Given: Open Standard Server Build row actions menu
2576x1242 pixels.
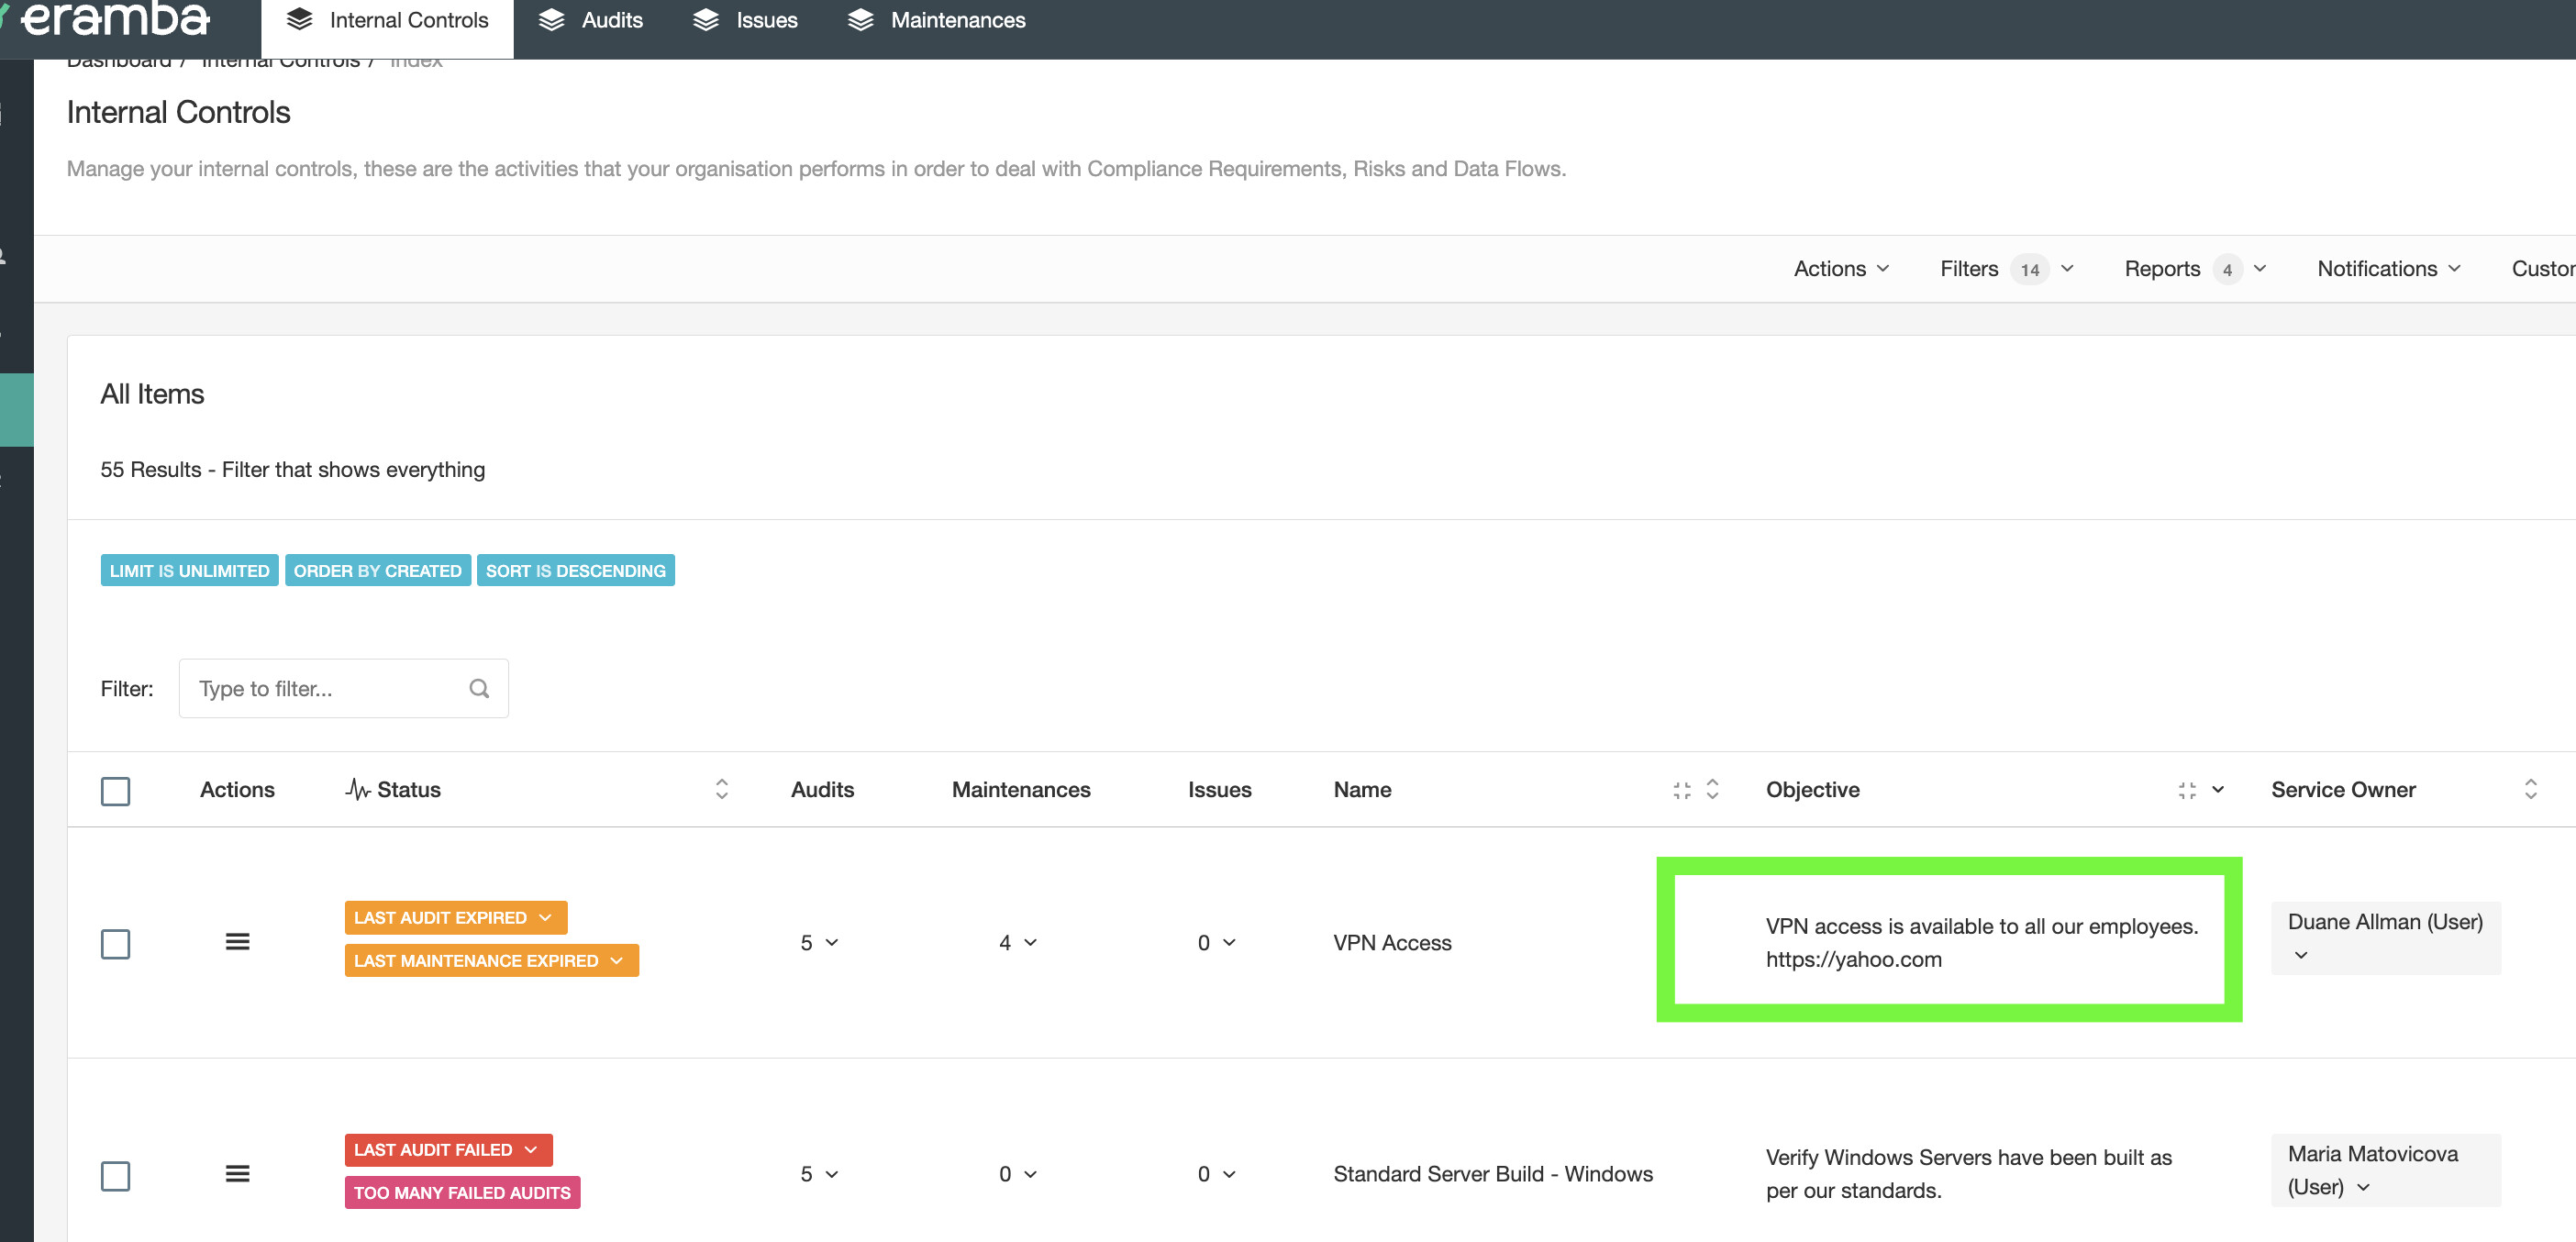Looking at the screenshot, I should pos(237,1174).
